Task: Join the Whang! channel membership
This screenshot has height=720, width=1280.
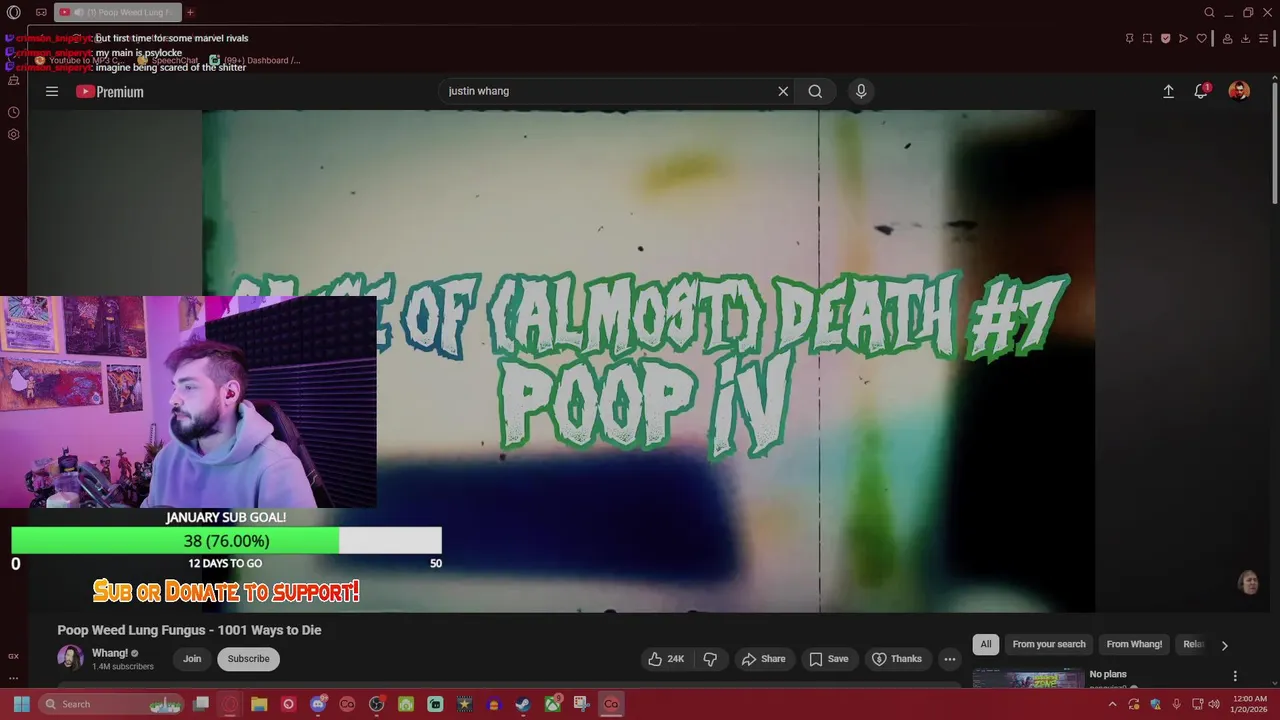Action: 192,659
